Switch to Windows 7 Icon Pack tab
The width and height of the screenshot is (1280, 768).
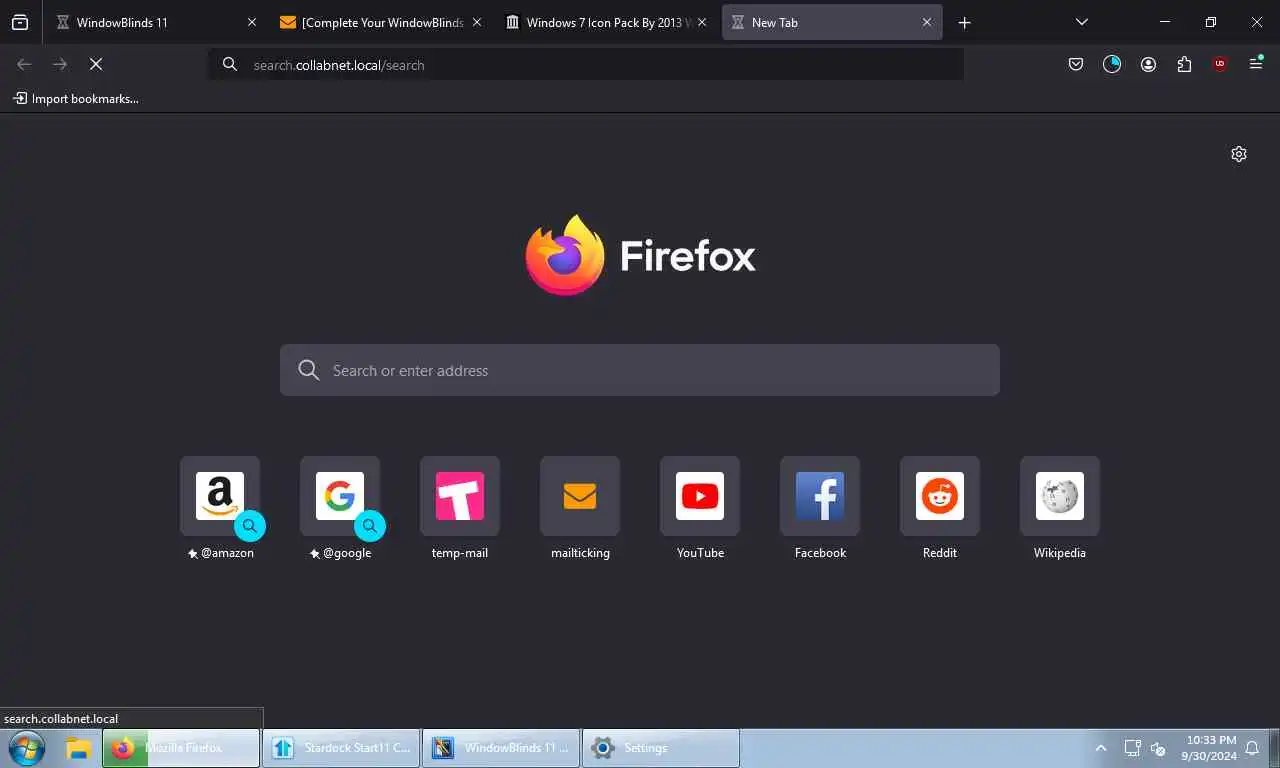coord(607,22)
